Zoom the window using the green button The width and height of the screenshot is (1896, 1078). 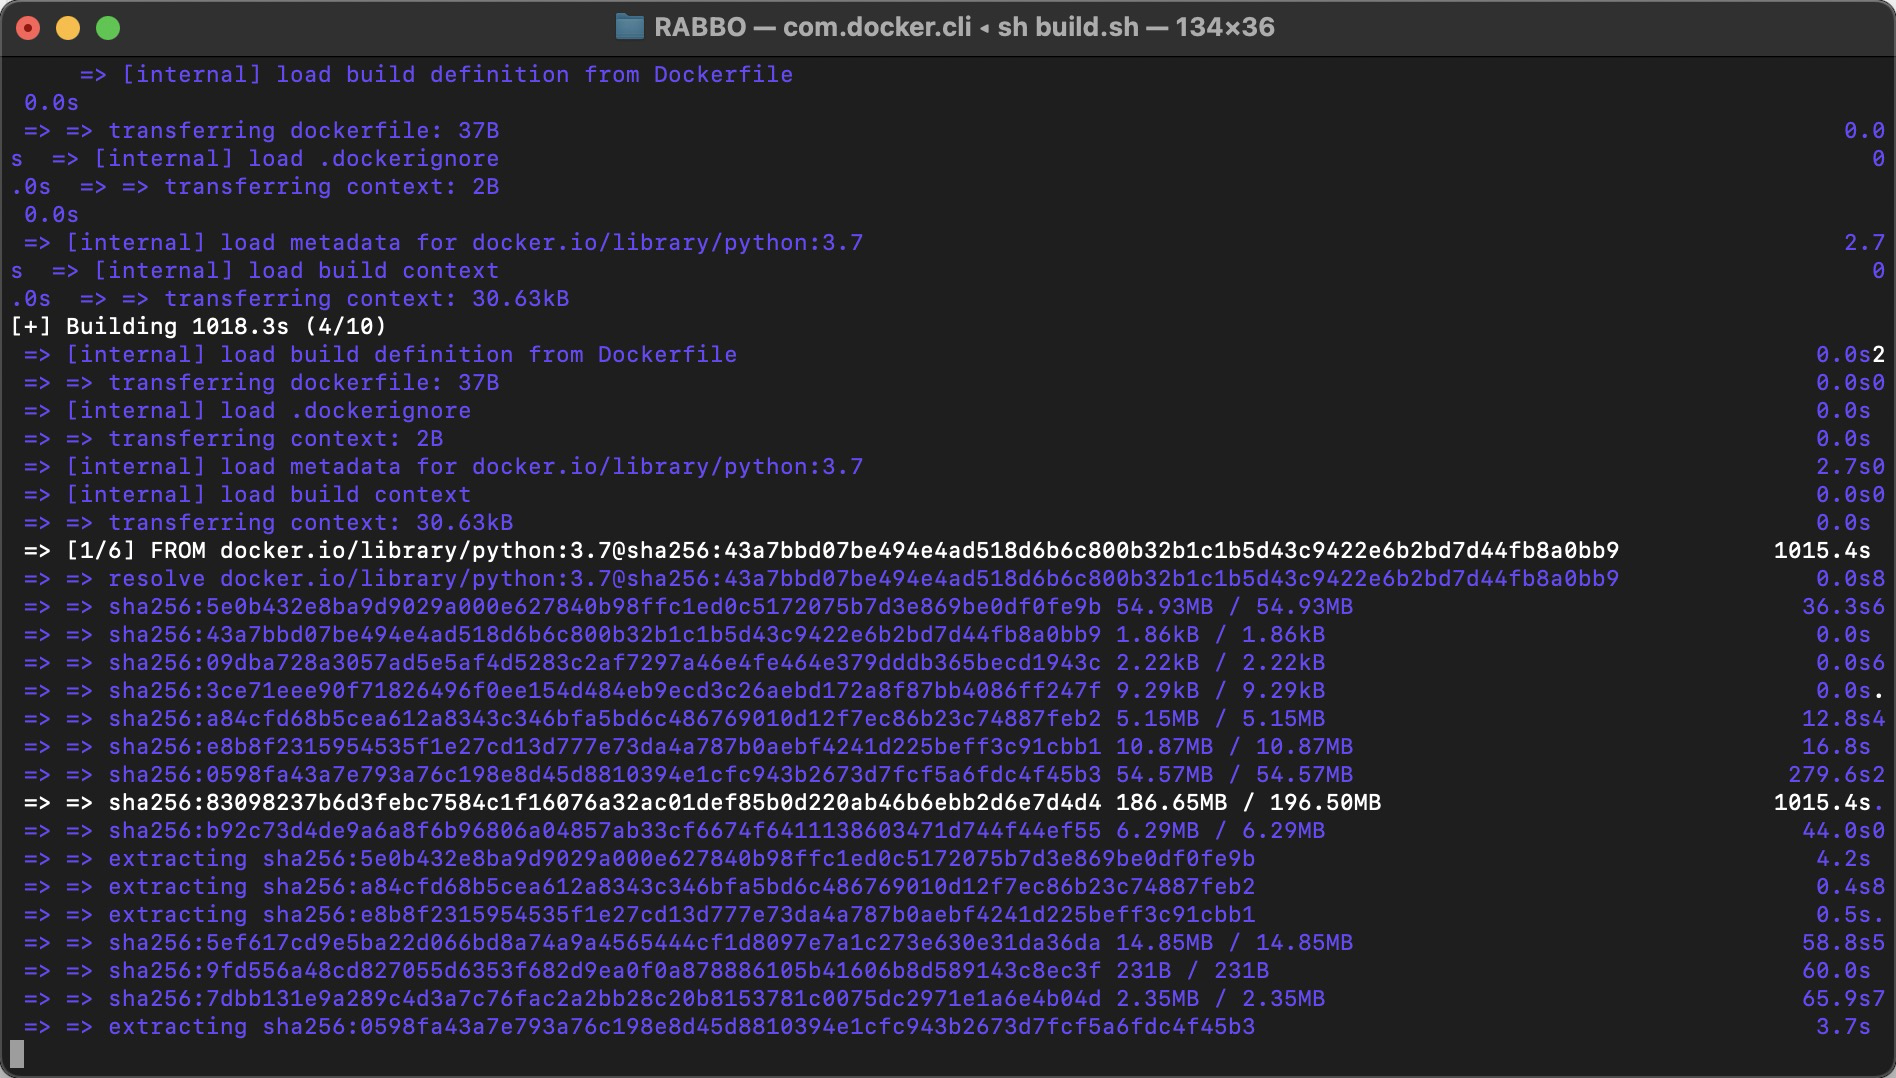108,28
